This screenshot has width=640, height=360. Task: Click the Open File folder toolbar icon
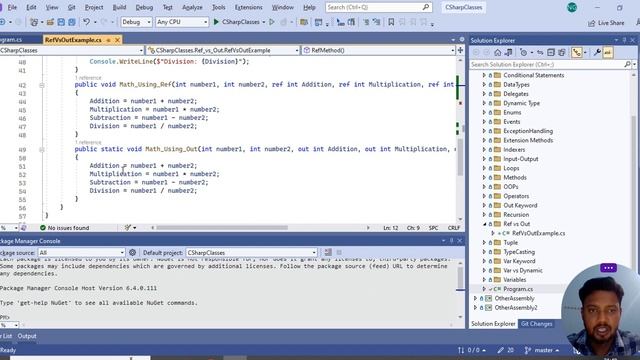[x=50, y=22]
